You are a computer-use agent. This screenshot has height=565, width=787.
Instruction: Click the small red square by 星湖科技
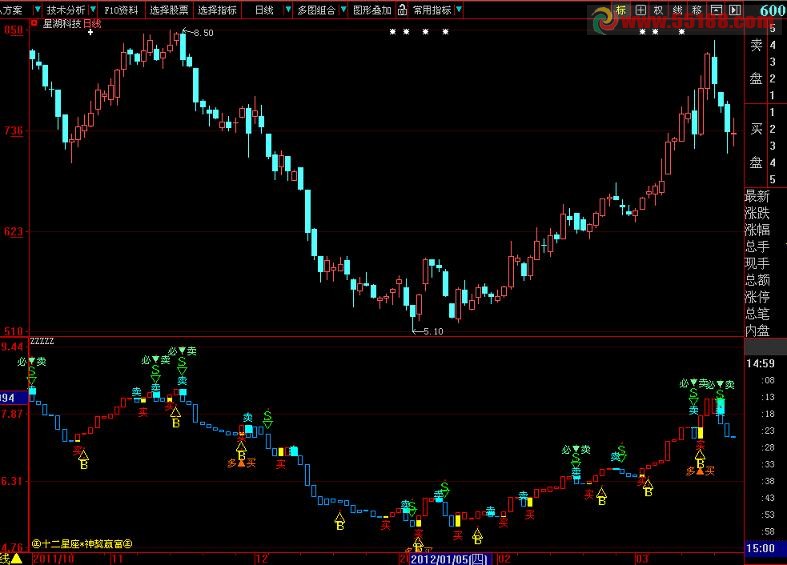(35, 23)
